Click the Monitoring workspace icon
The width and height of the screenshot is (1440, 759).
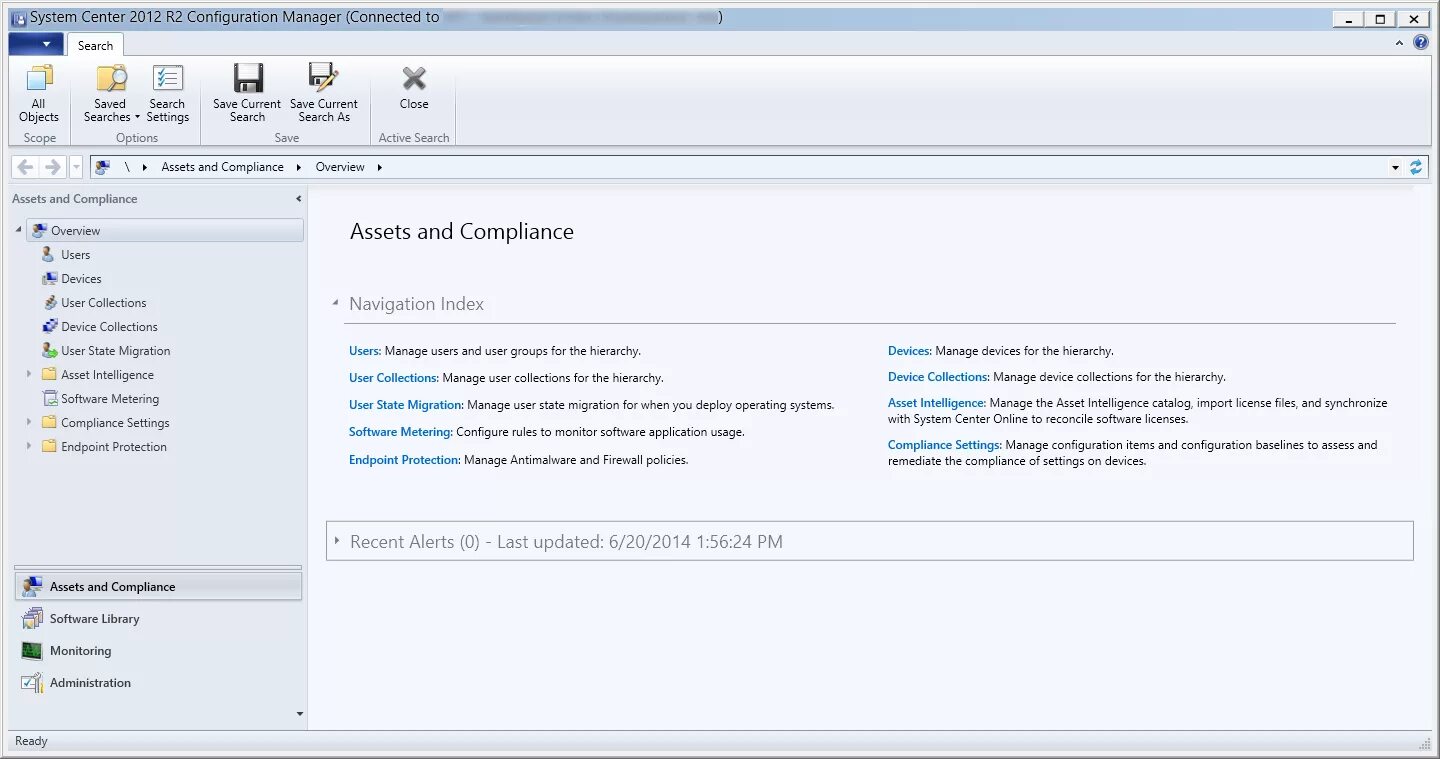32,651
